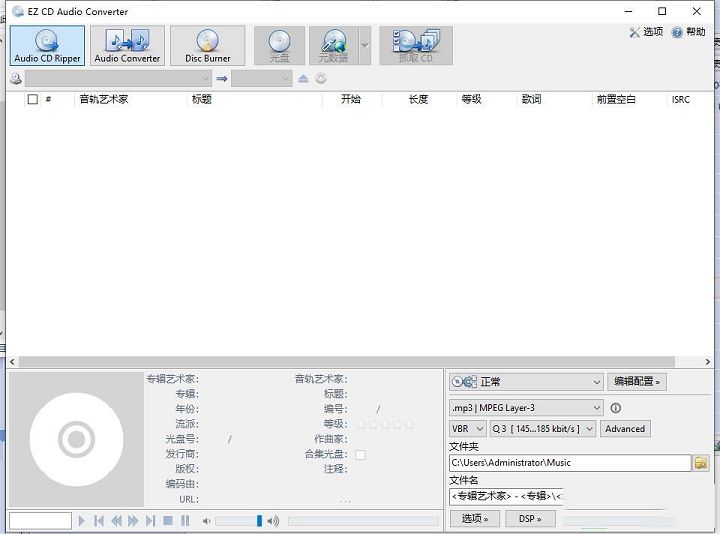The image size is (720, 534).
Task: Open the VBR mode dropdown
Action: [x=467, y=429]
